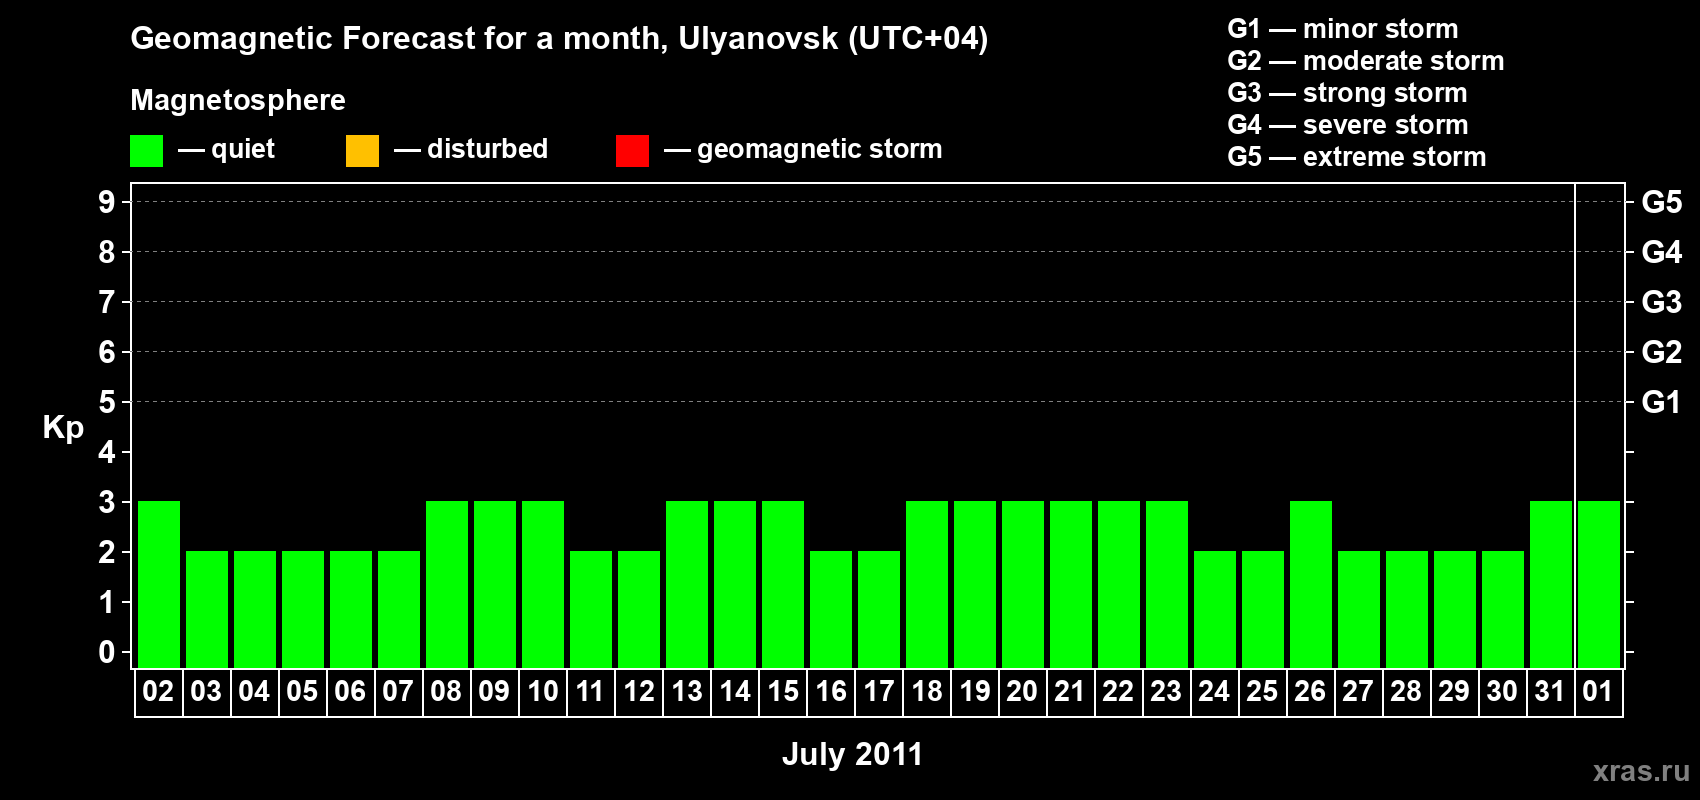Image resolution: width=1700 pixels, height=800 pixels.
Task: Click date label 06 on the axis
Action: [x=350, y=691]
